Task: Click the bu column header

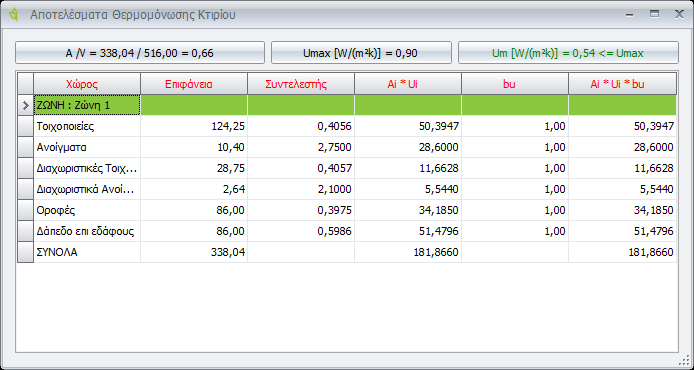Action: click(515, 84)
